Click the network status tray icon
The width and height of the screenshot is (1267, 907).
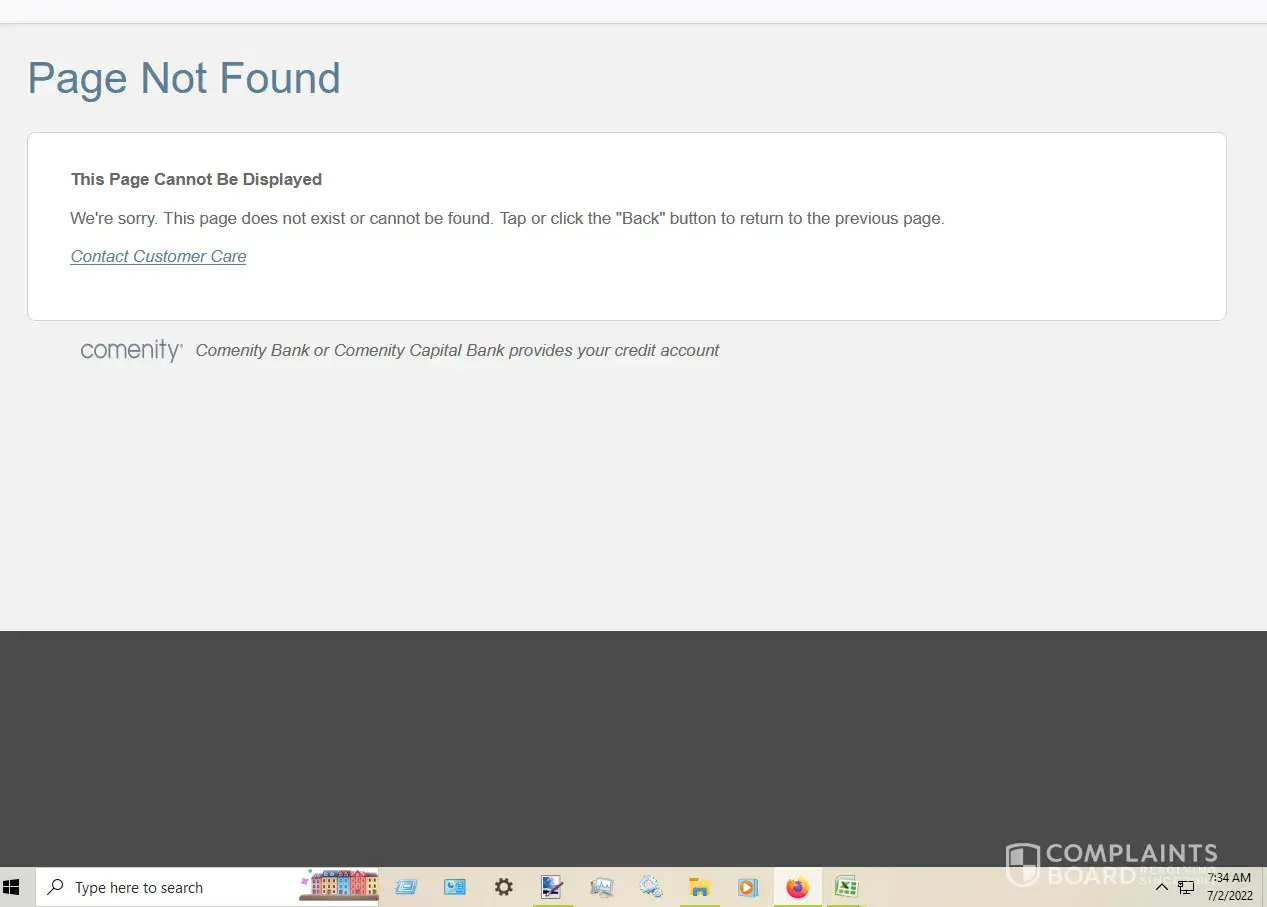(x=1186, y=887)
